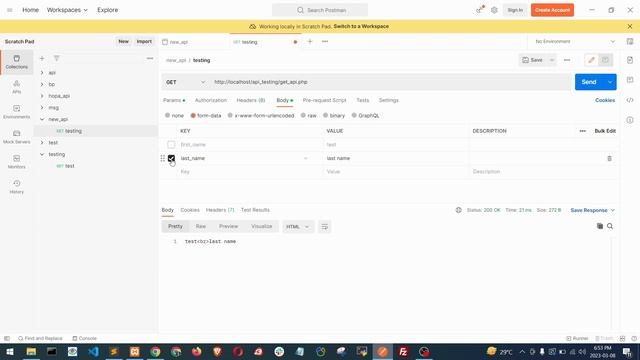Click the Create Account button
The height and width of the screenshot is (360, 640).
[x=552, y=10]
